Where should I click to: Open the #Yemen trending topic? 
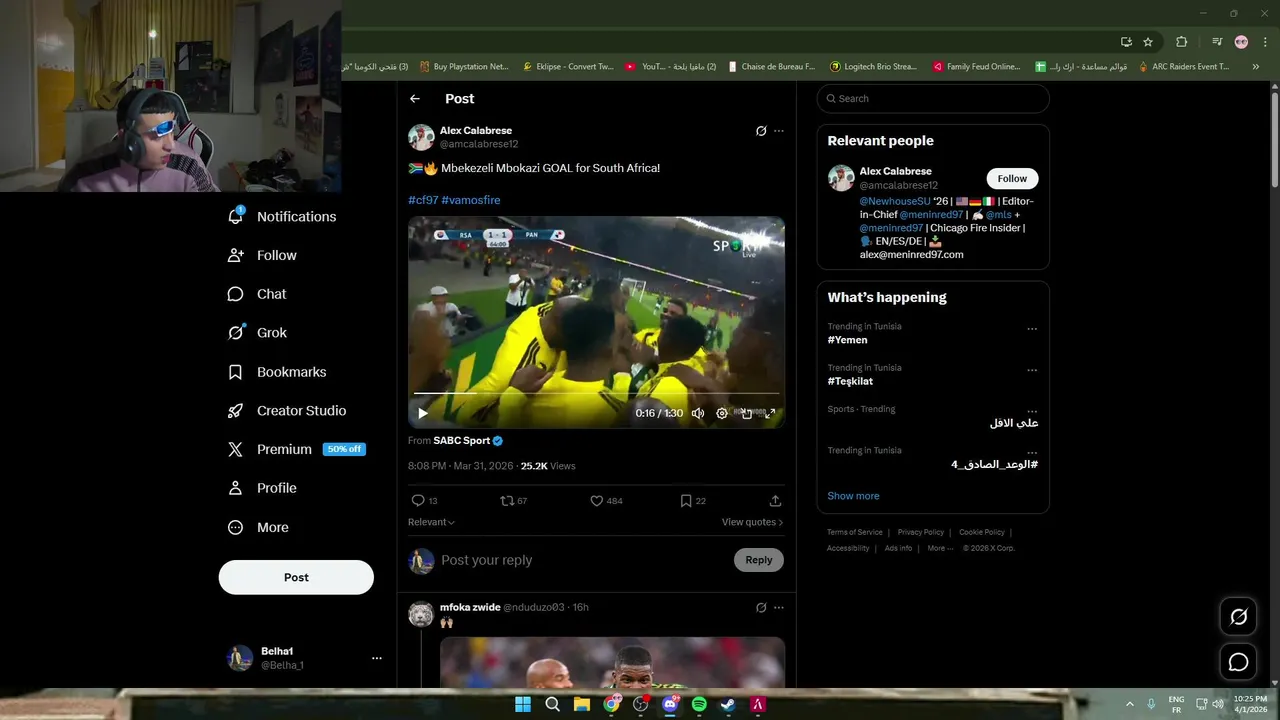[848, 340]
